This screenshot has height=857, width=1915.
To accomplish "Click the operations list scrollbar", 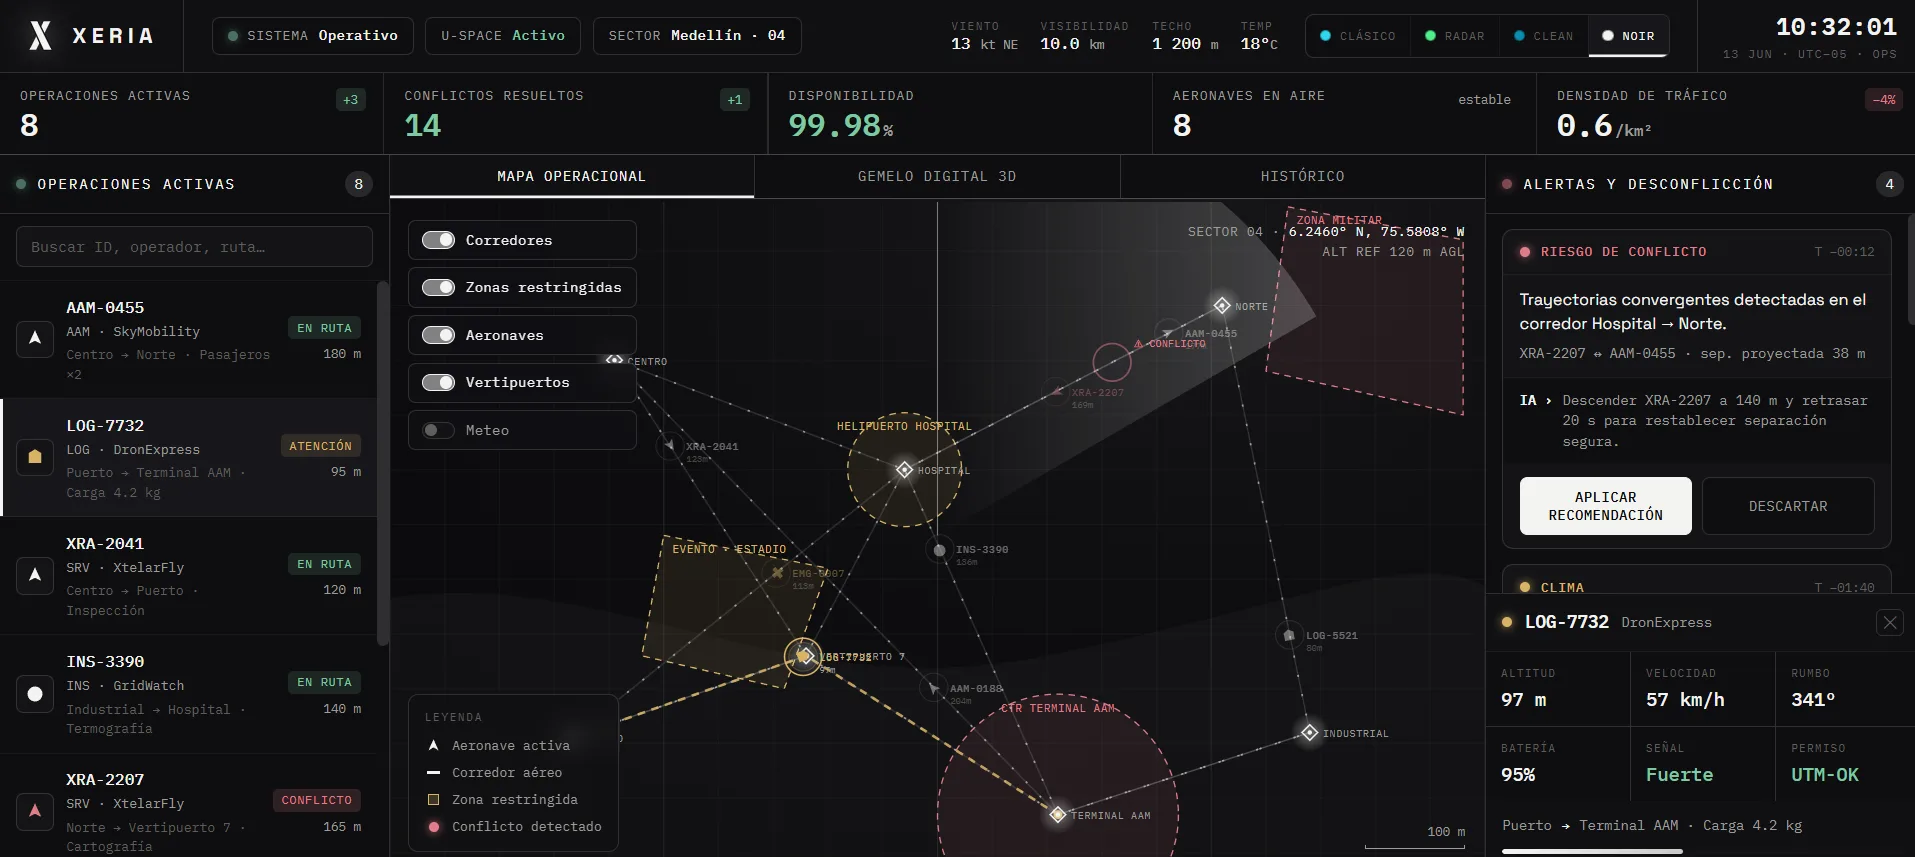I will [382, 463].
